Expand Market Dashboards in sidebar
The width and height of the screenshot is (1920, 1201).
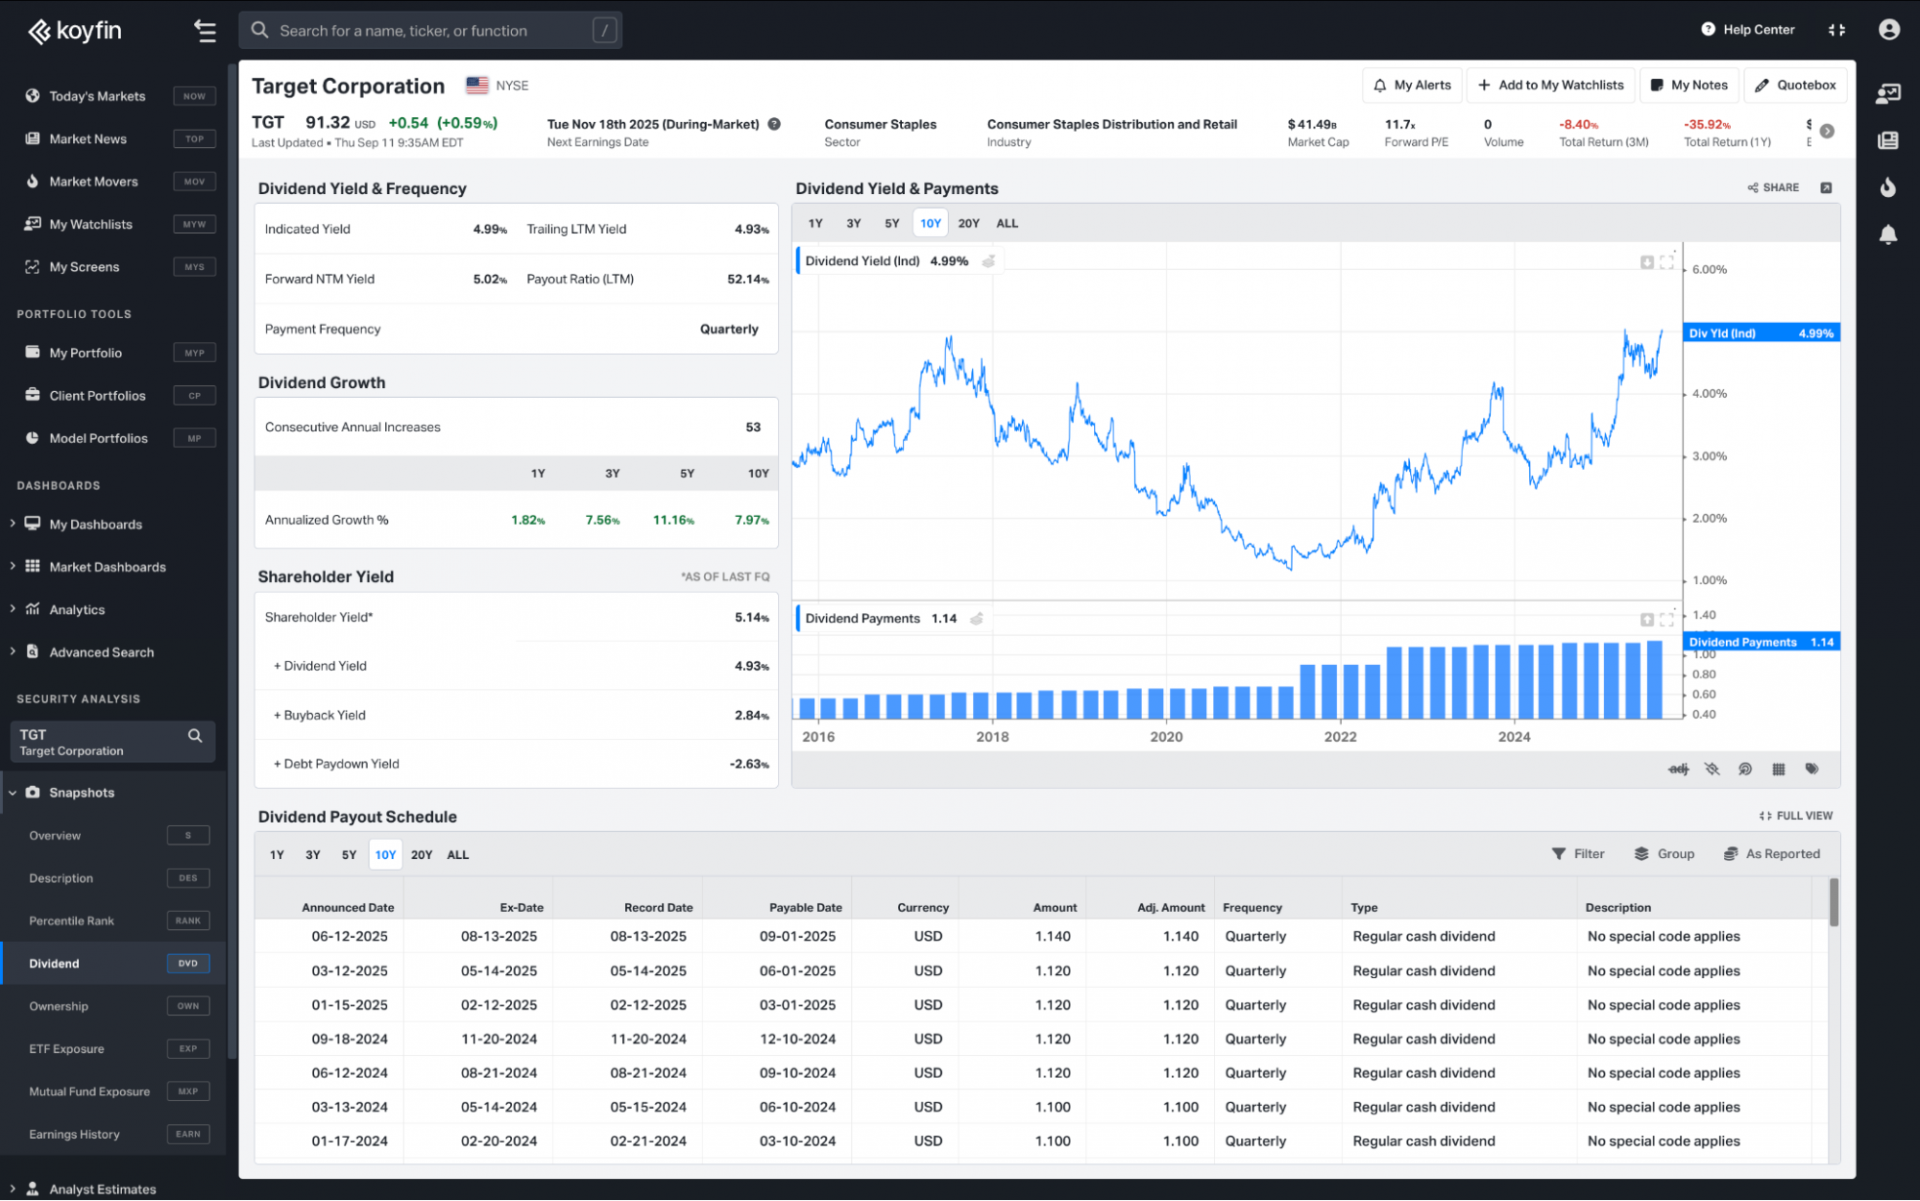pos(107,567)
